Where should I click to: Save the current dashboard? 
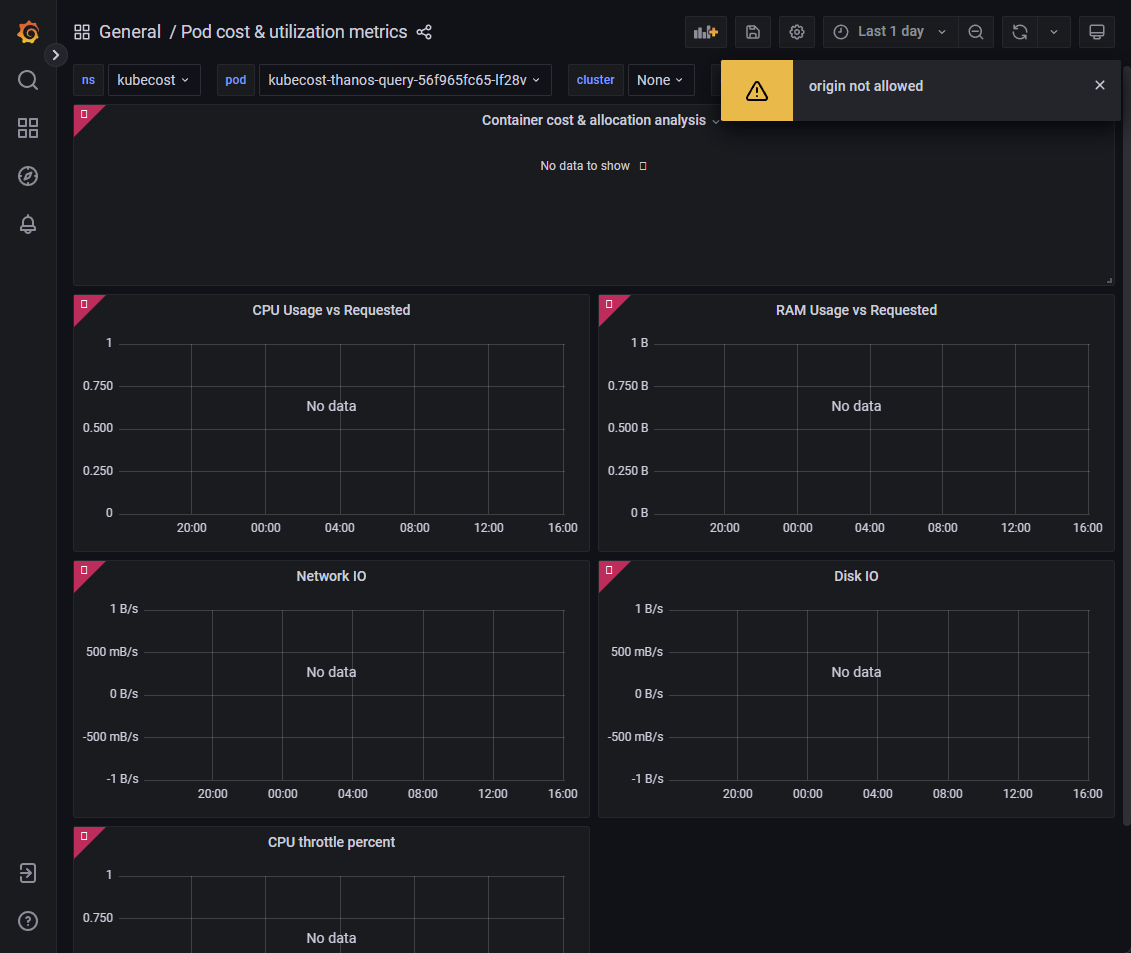(752, 32)
